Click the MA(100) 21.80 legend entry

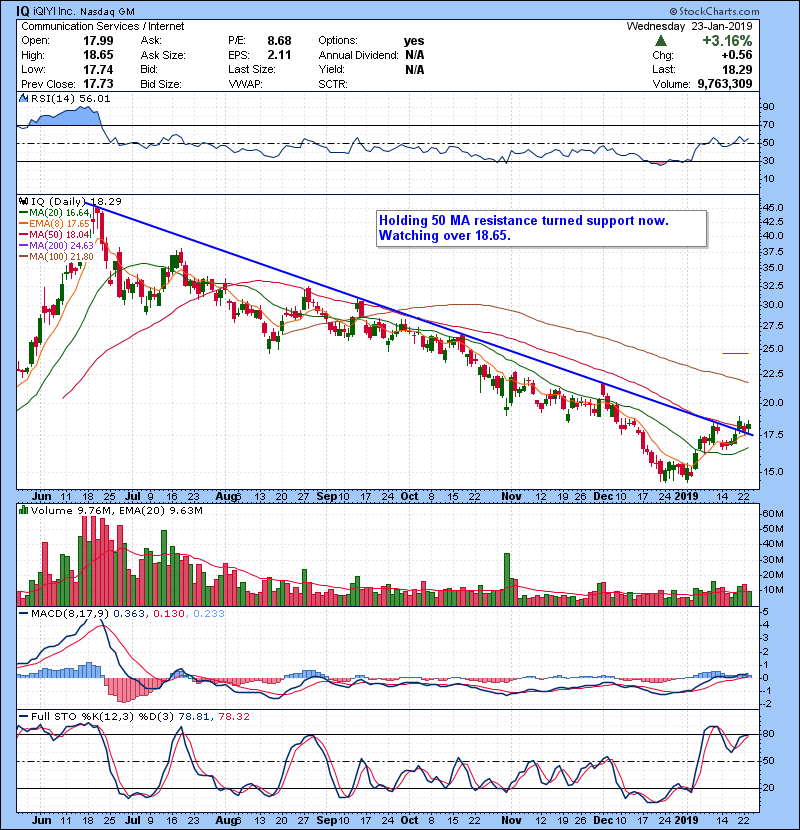(57, 257)
